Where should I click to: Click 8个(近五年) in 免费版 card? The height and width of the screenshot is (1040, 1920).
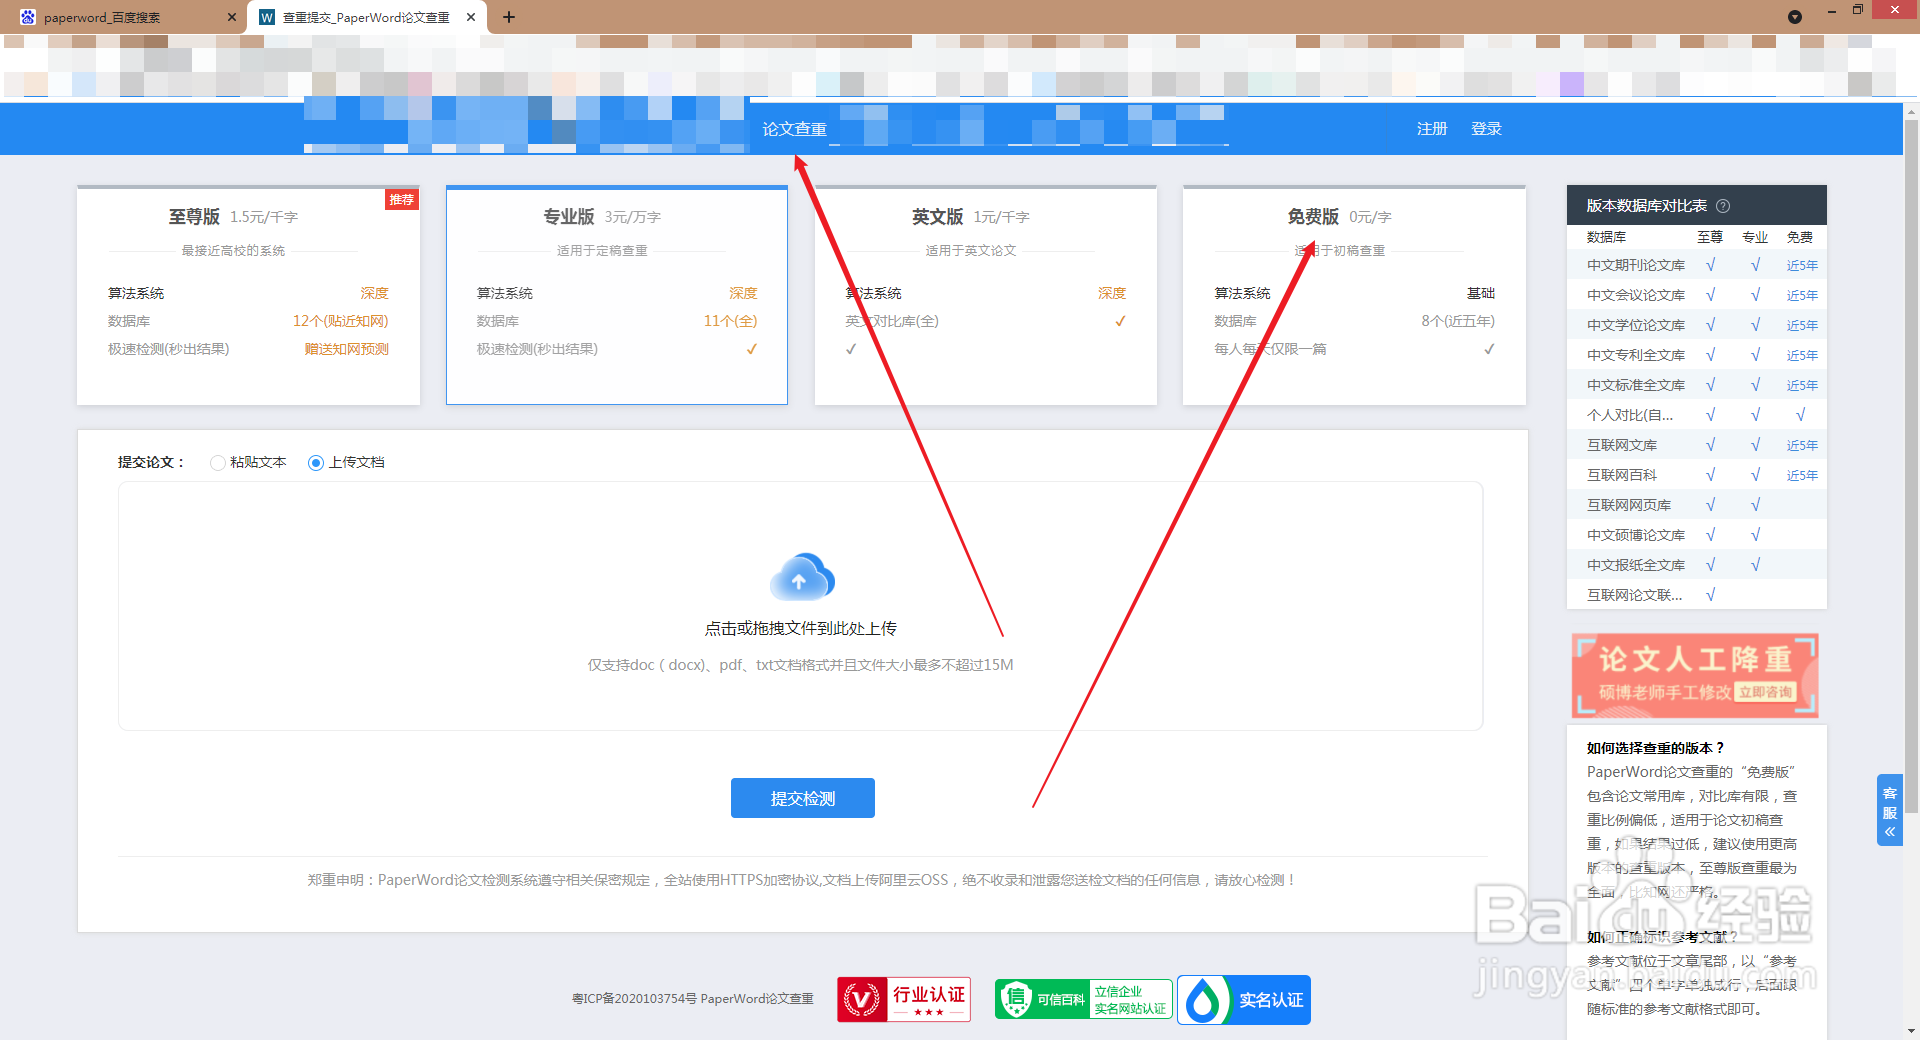tap(1458, 321)
